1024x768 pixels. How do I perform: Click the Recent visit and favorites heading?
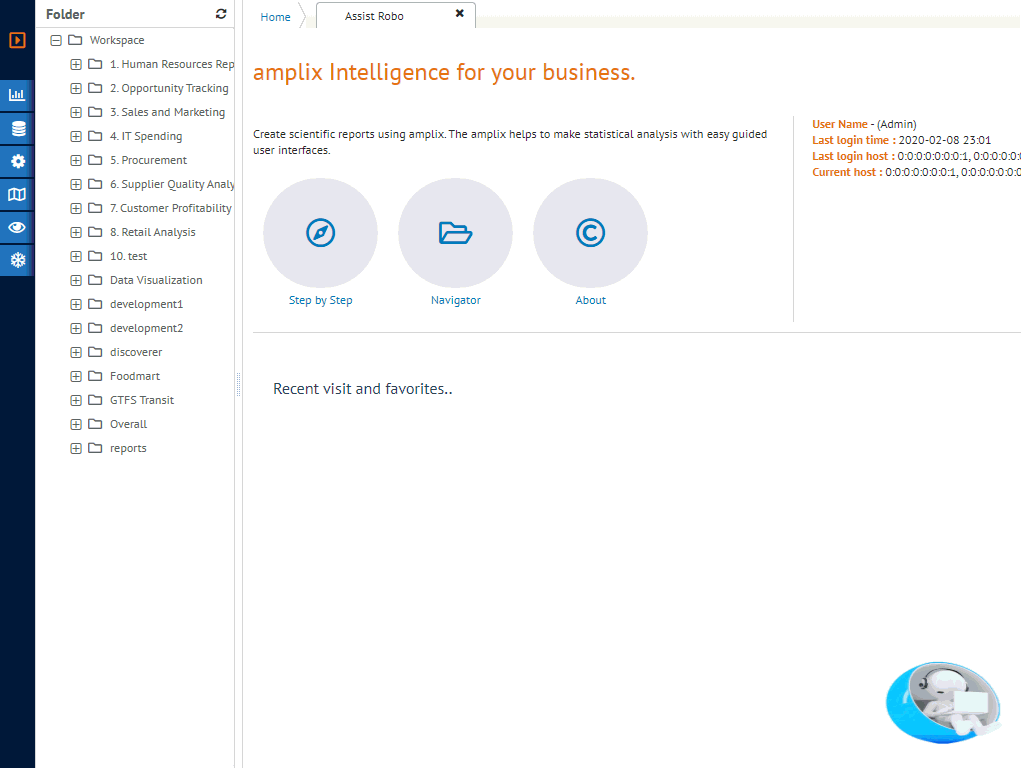[362, 389]
